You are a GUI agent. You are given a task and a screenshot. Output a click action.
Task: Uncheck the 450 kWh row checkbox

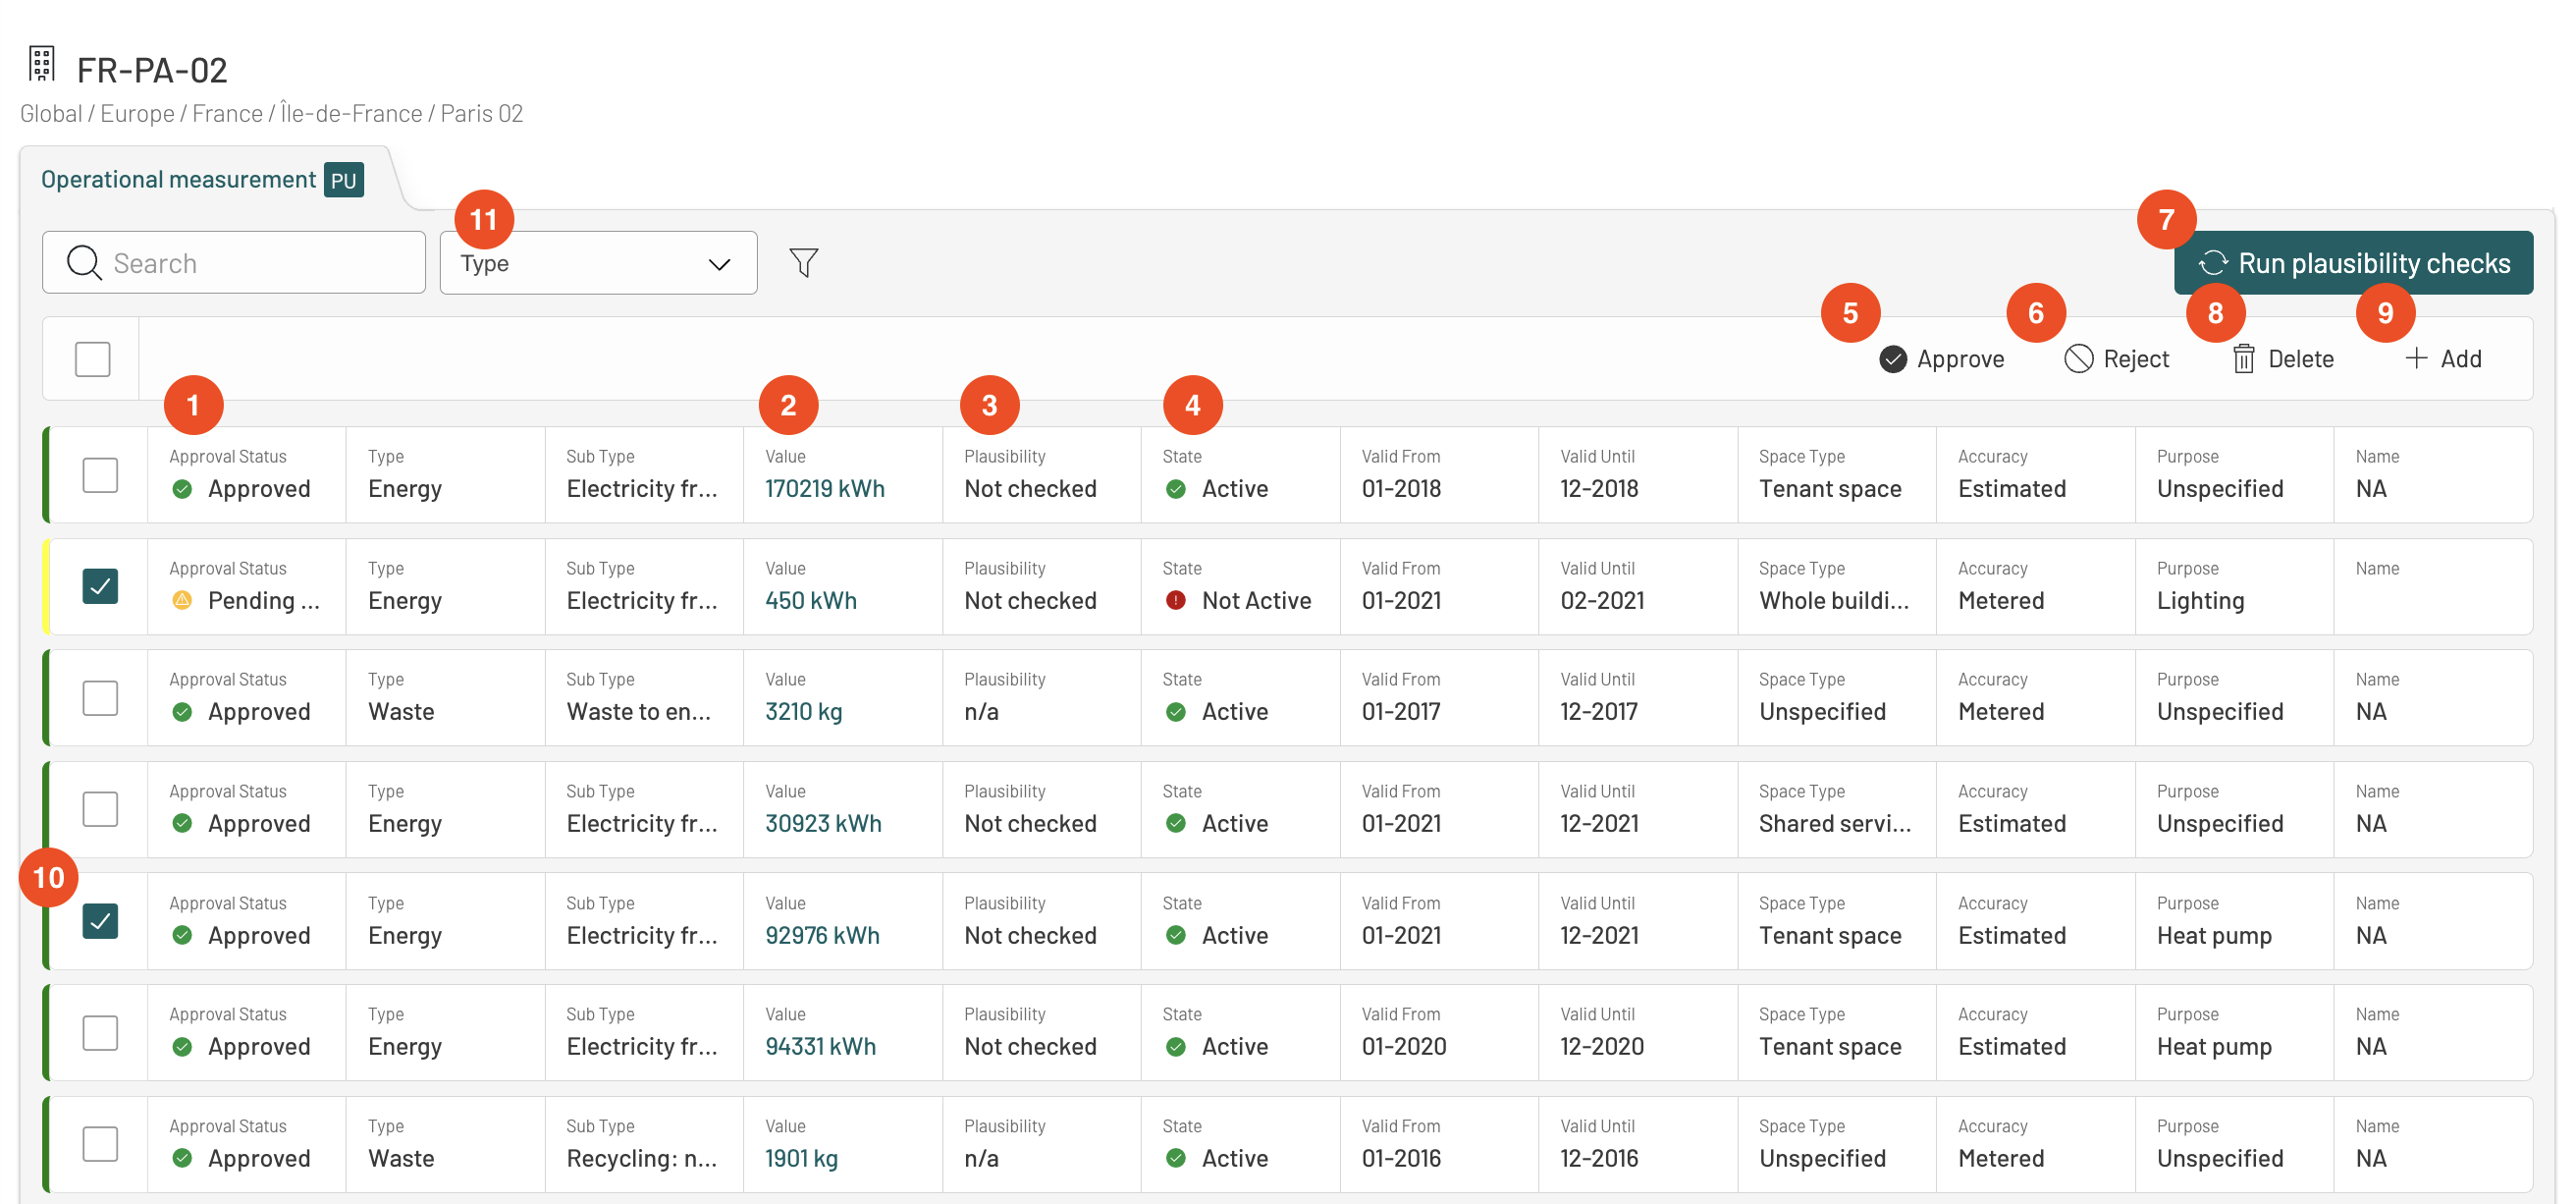(100, 586)
